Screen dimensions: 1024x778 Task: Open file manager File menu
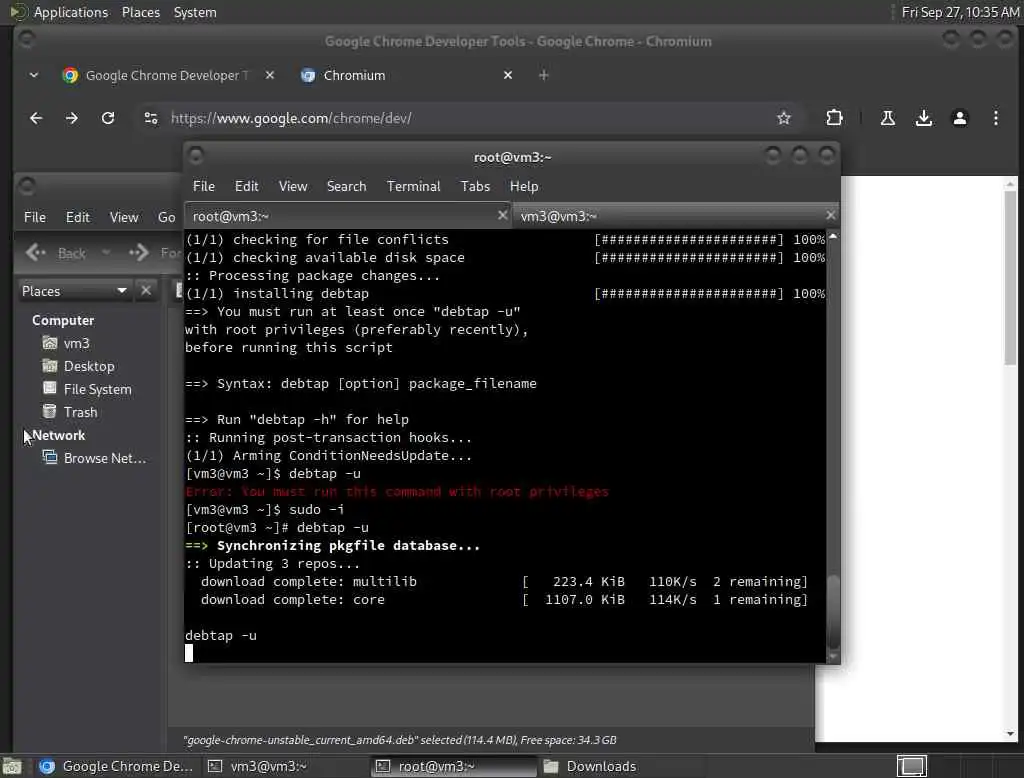click(x=35, y=217)
